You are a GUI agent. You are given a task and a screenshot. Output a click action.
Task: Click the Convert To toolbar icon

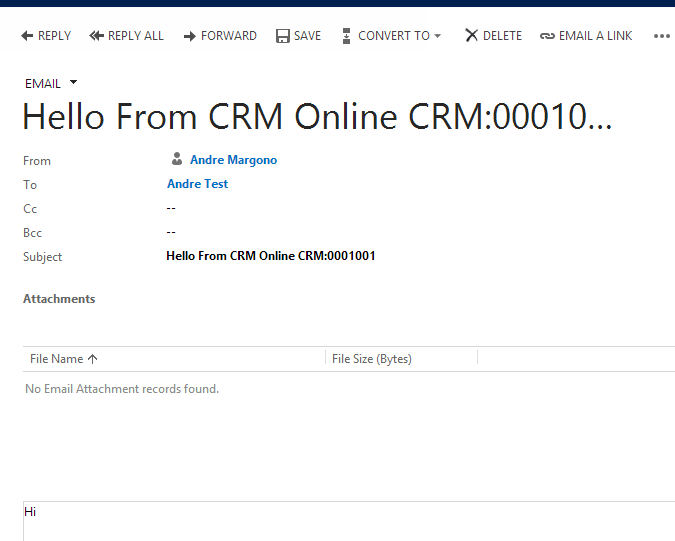347,36
